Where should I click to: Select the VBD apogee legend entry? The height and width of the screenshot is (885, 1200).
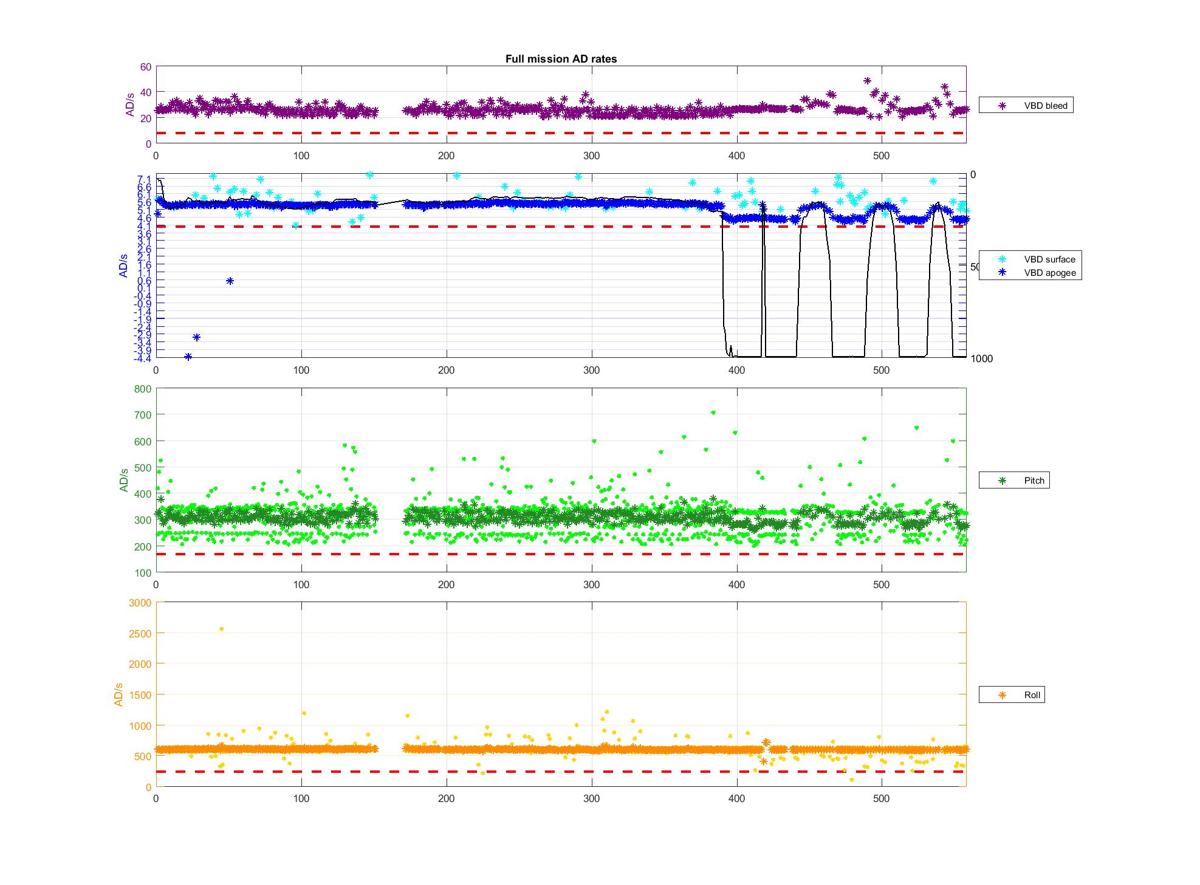point(1032,272)
